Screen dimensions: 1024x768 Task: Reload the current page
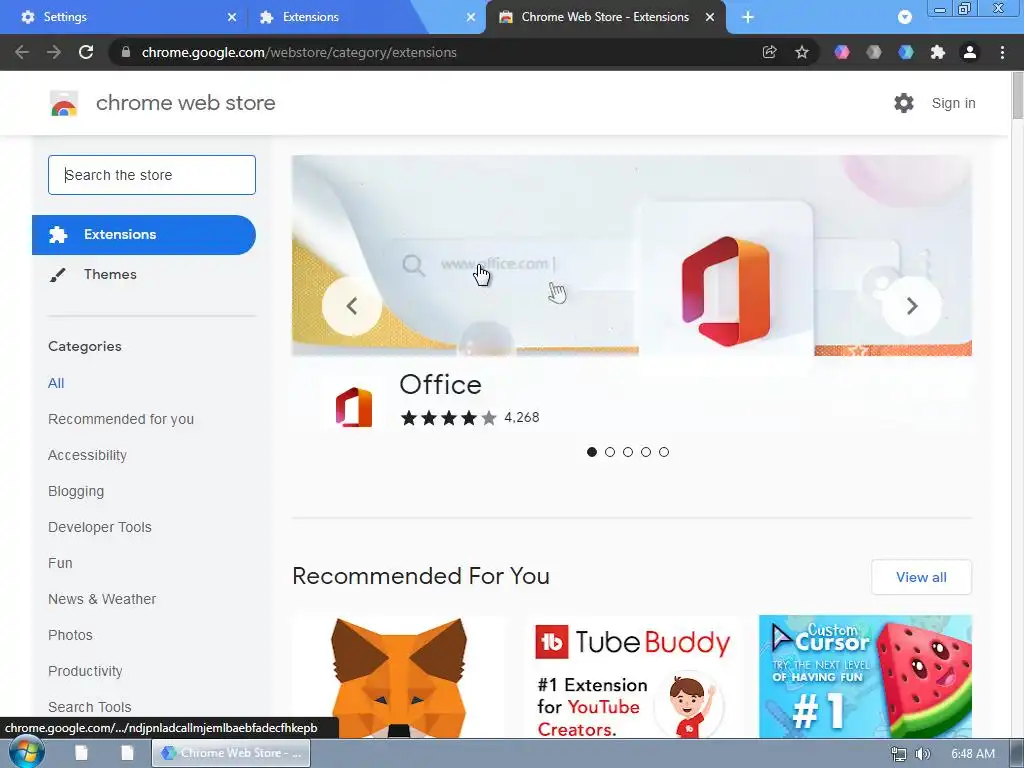86,52
